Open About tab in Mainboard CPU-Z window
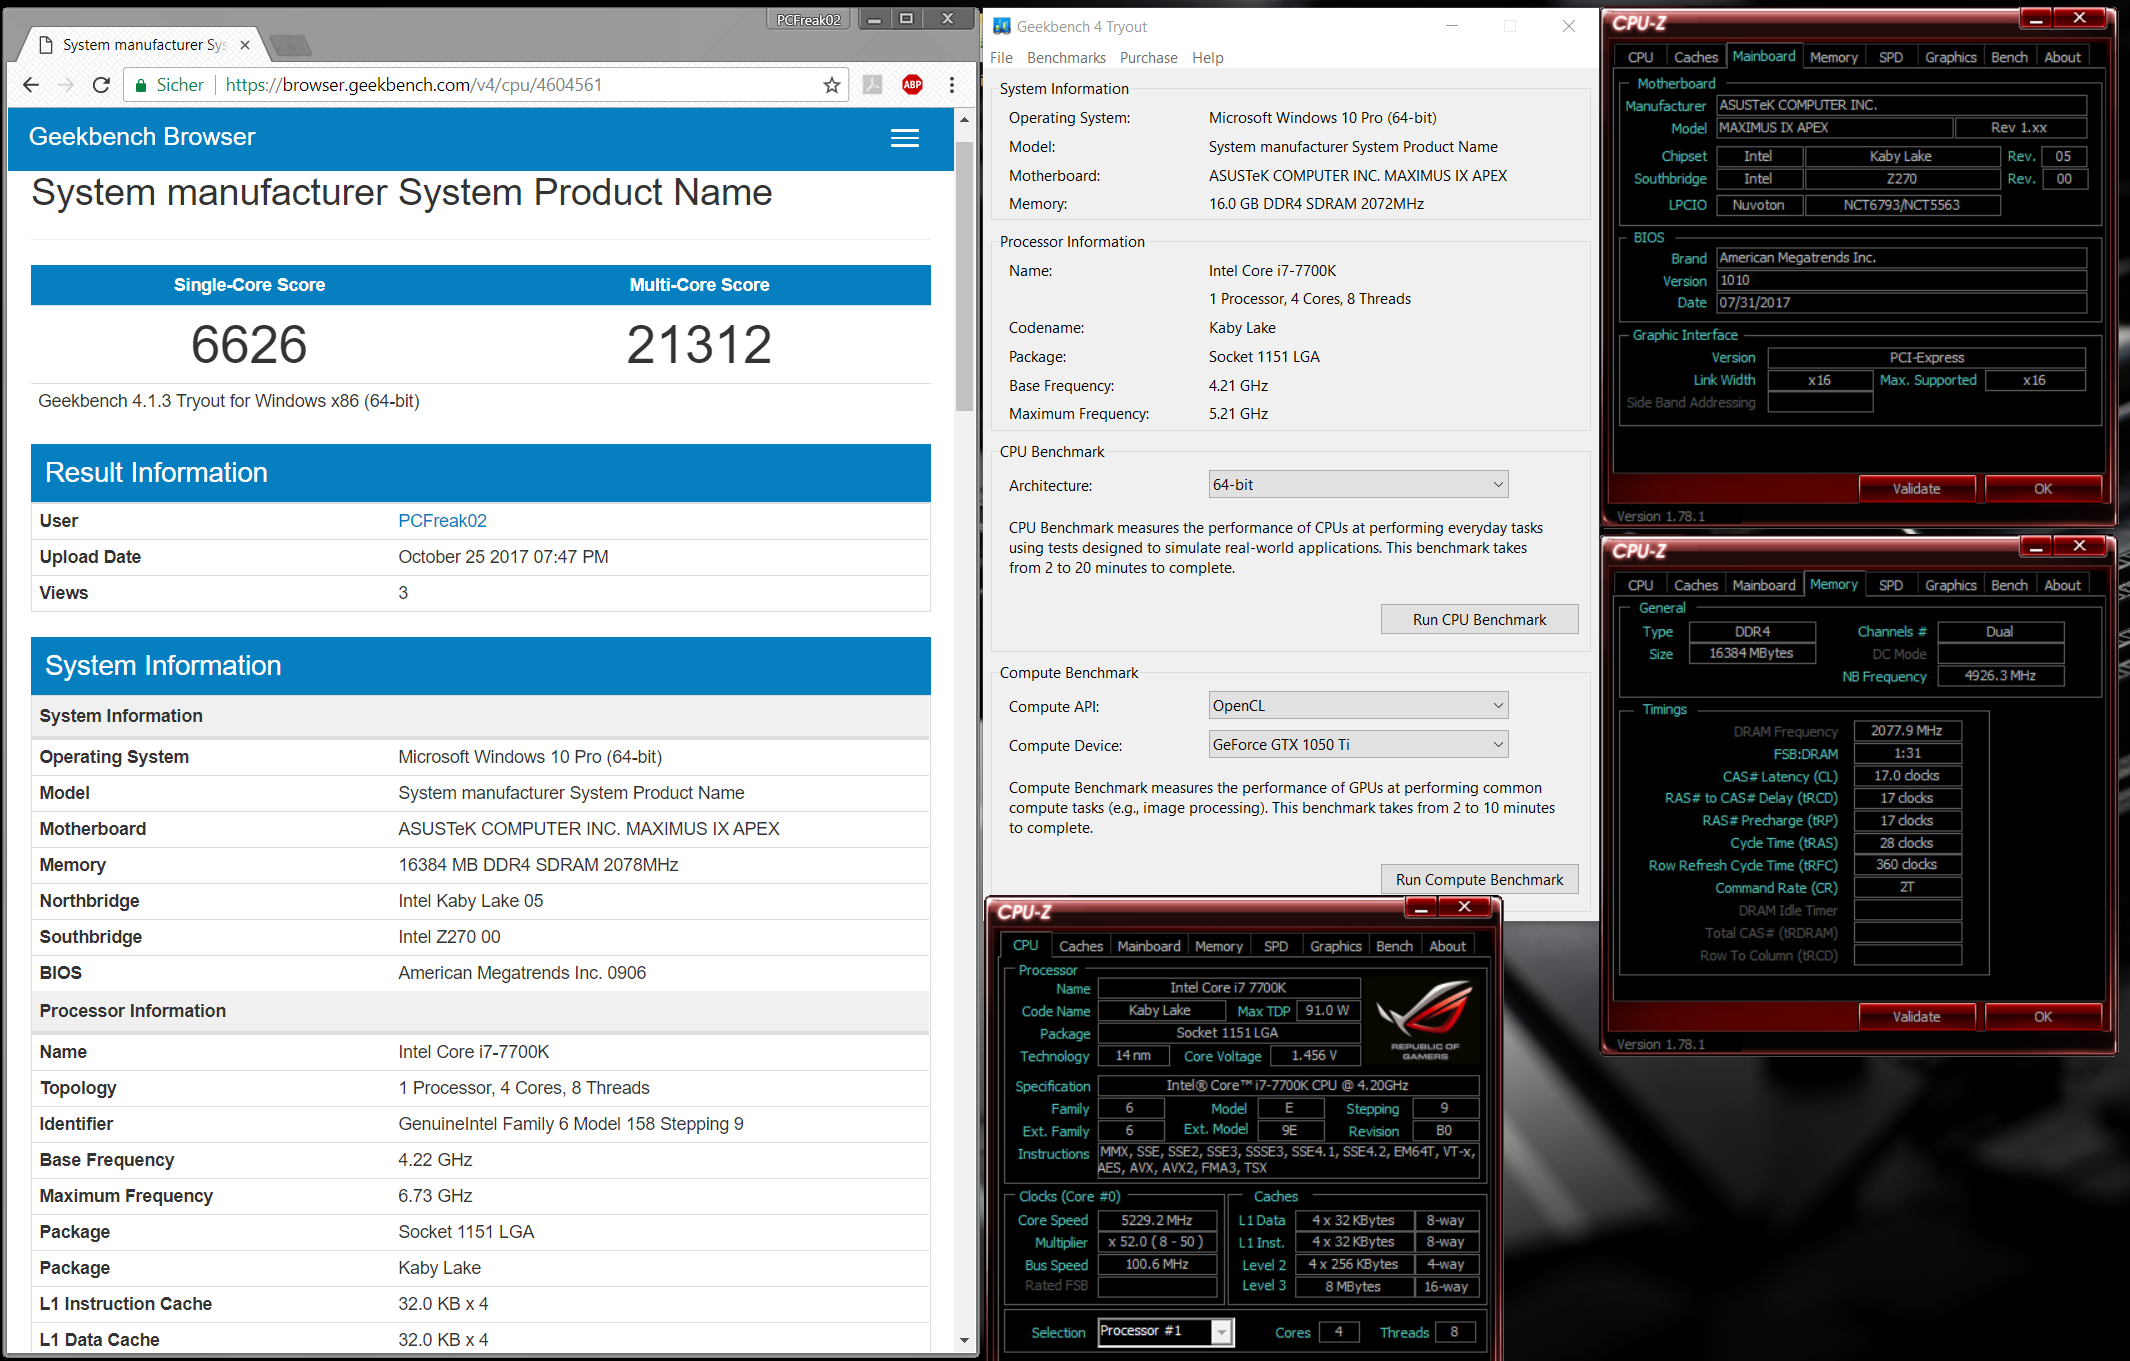The width and height of the screenshot is (2130, 1361). coord(2062,57)
